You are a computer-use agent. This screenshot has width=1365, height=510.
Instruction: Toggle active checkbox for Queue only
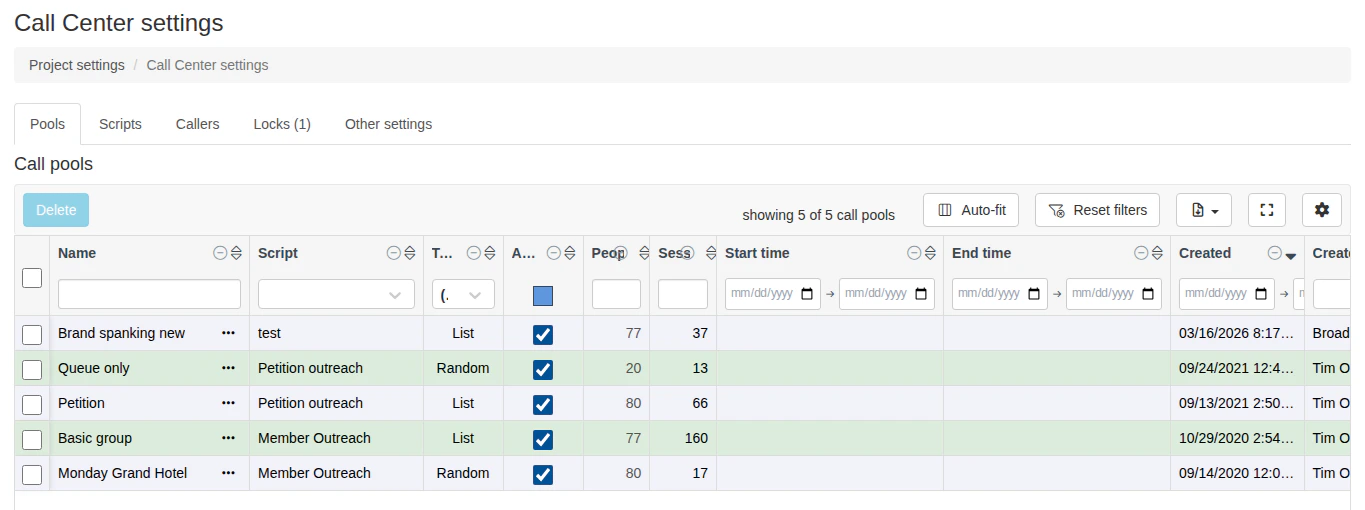click(543, 369)
